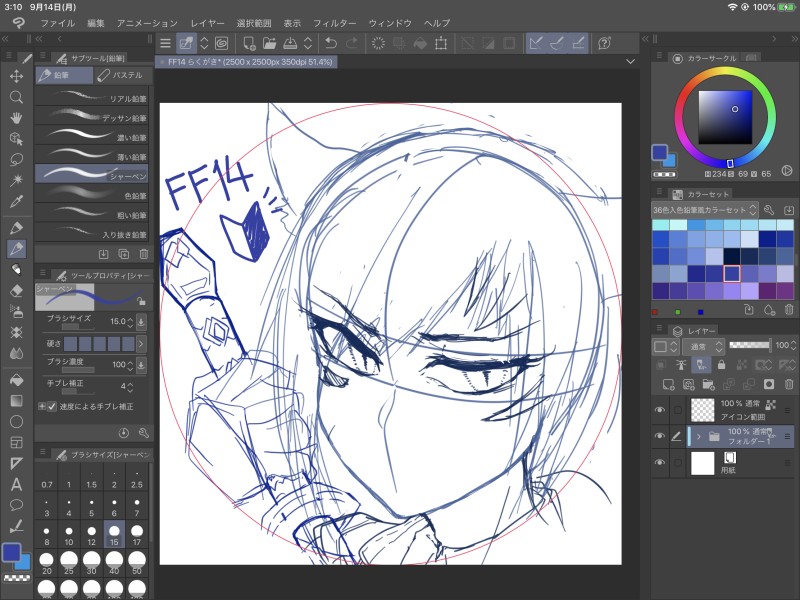Delete the selected layer with trash icon
800x600 pixels.
[789, 384]
